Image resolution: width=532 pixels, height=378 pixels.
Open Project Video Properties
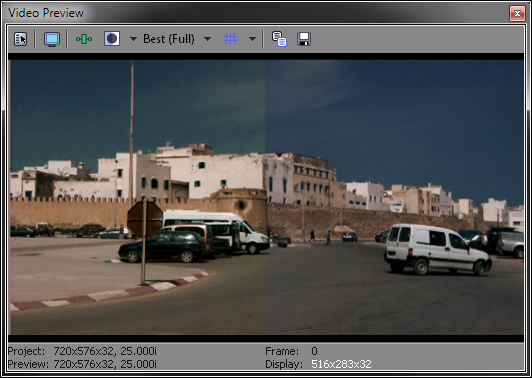click(x=20, y=39)
